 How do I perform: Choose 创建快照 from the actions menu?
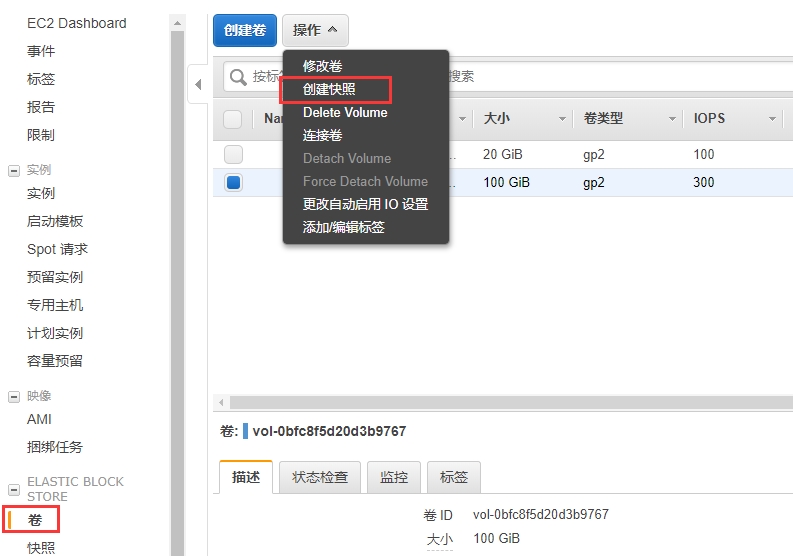[329, 90]
